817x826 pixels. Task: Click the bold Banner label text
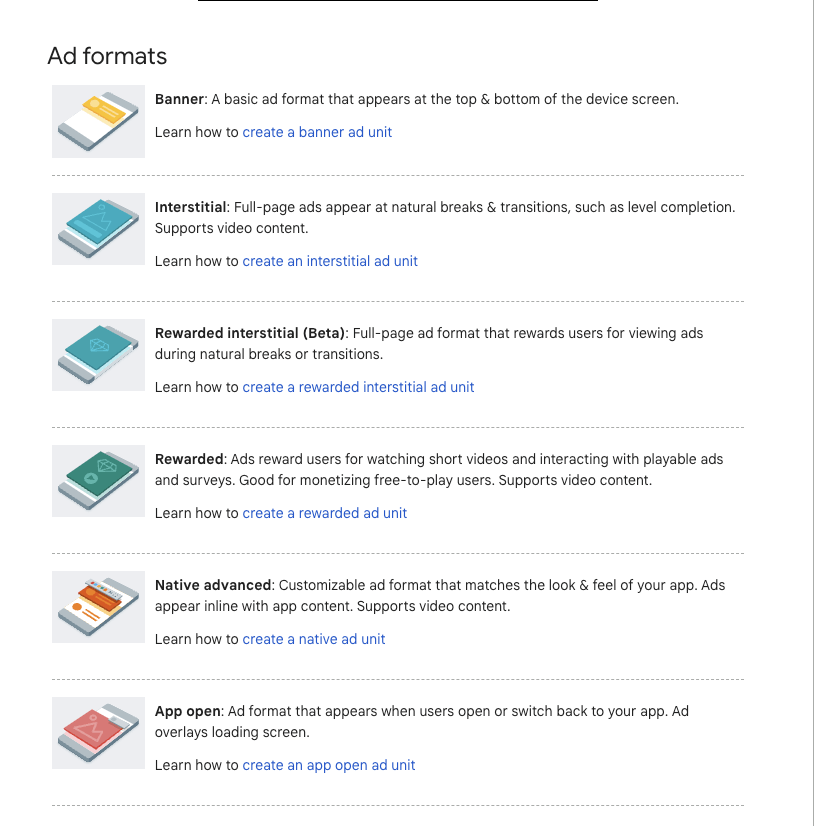coord(179,100)
